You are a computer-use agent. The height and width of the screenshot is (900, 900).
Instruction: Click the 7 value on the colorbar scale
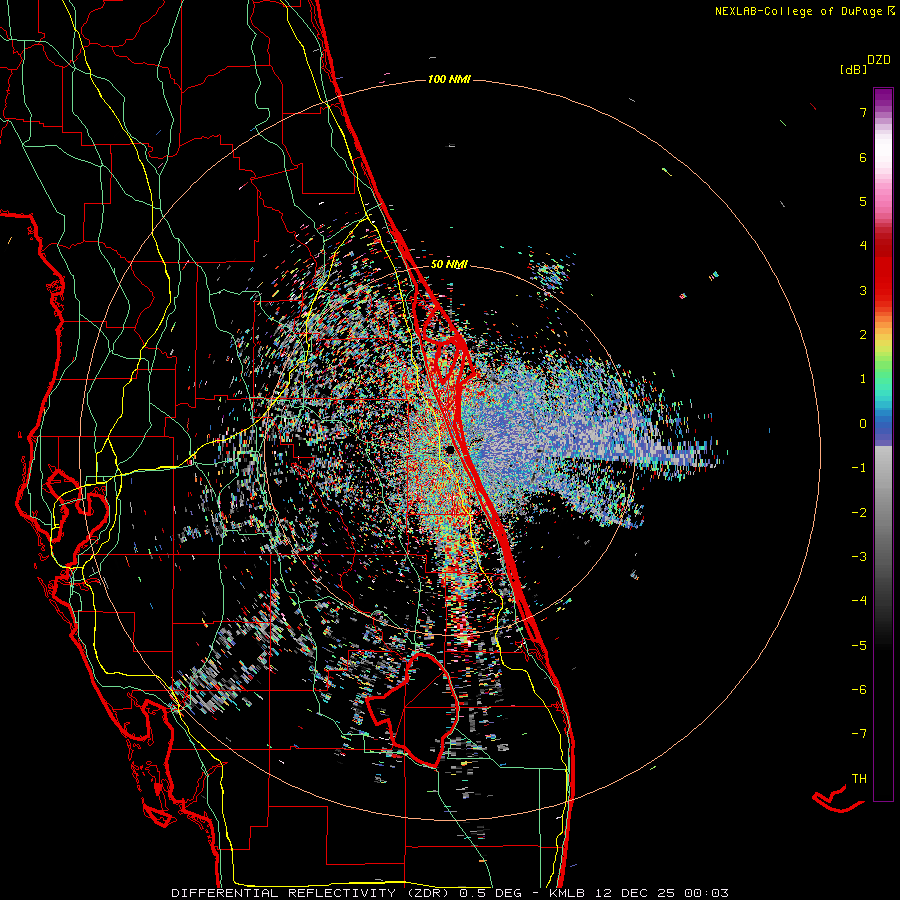click(863, 112)
